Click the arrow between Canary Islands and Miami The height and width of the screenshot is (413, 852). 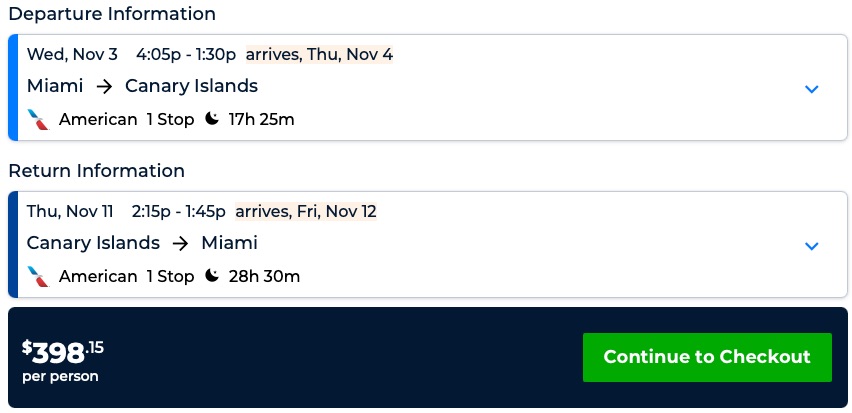180,243
